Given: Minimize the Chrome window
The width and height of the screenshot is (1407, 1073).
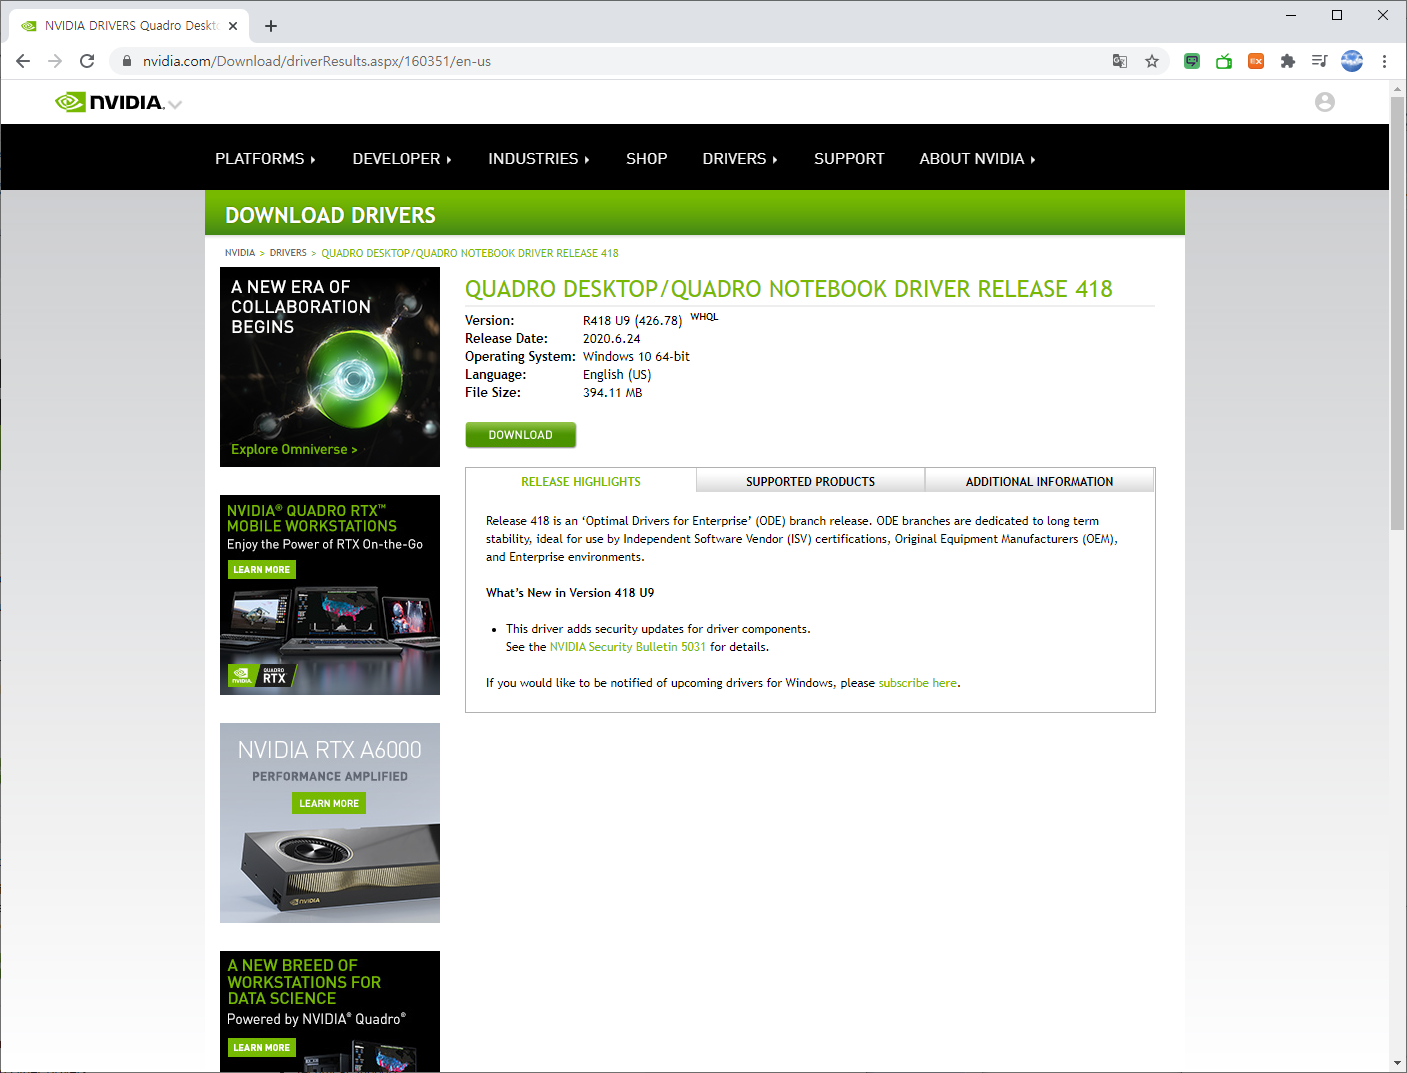Looking at the screenshot, I should [x=1291, y=15].
